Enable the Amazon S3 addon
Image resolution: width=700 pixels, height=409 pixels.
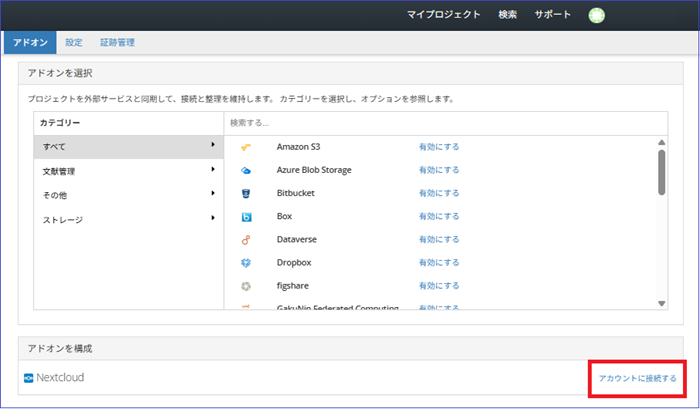[439, 147]
